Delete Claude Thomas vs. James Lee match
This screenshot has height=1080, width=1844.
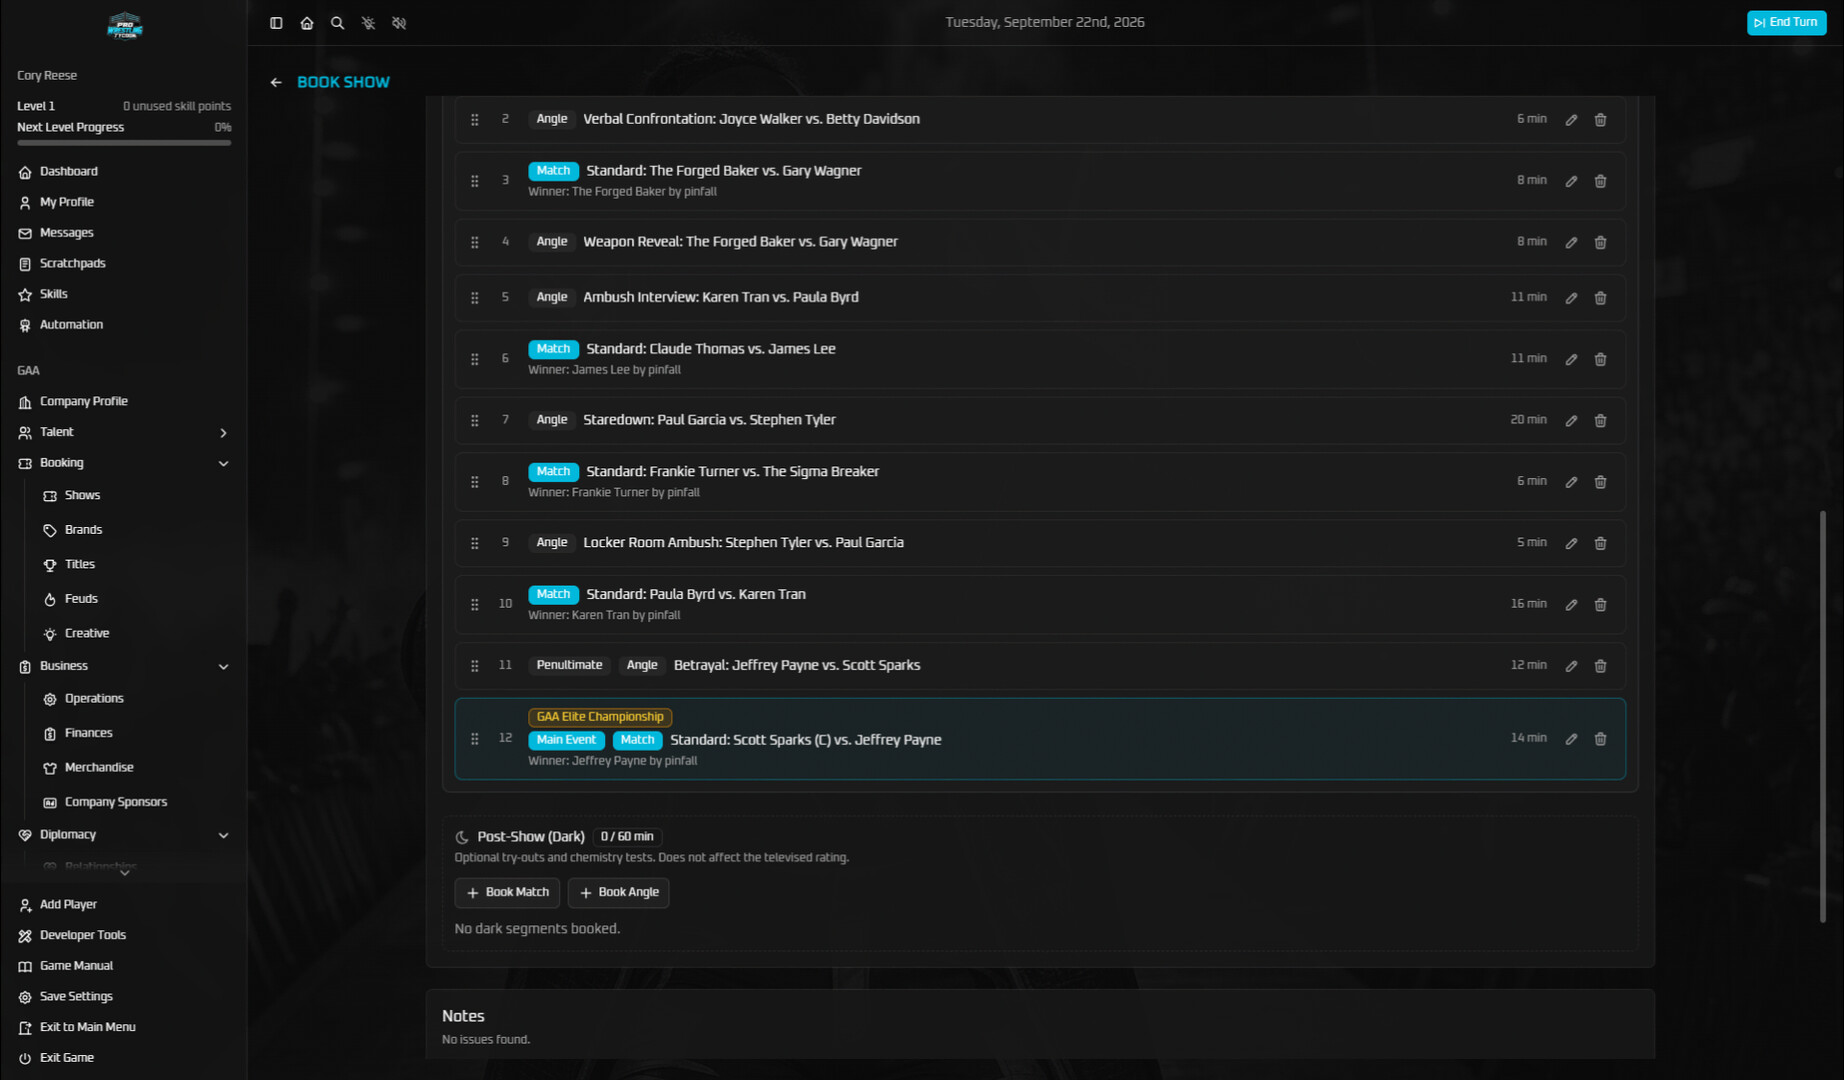[1600, 359]
